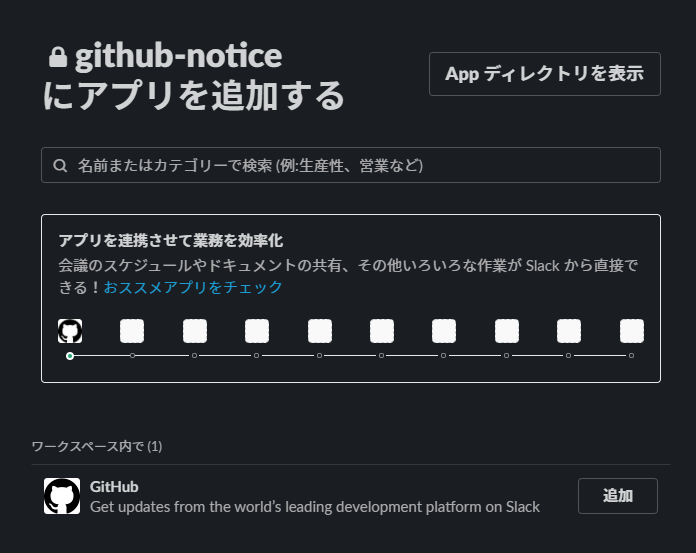Select the GitHub app name text
Image resolution: width=696 pixels, height=553 pixels.
tap(114, 487)
